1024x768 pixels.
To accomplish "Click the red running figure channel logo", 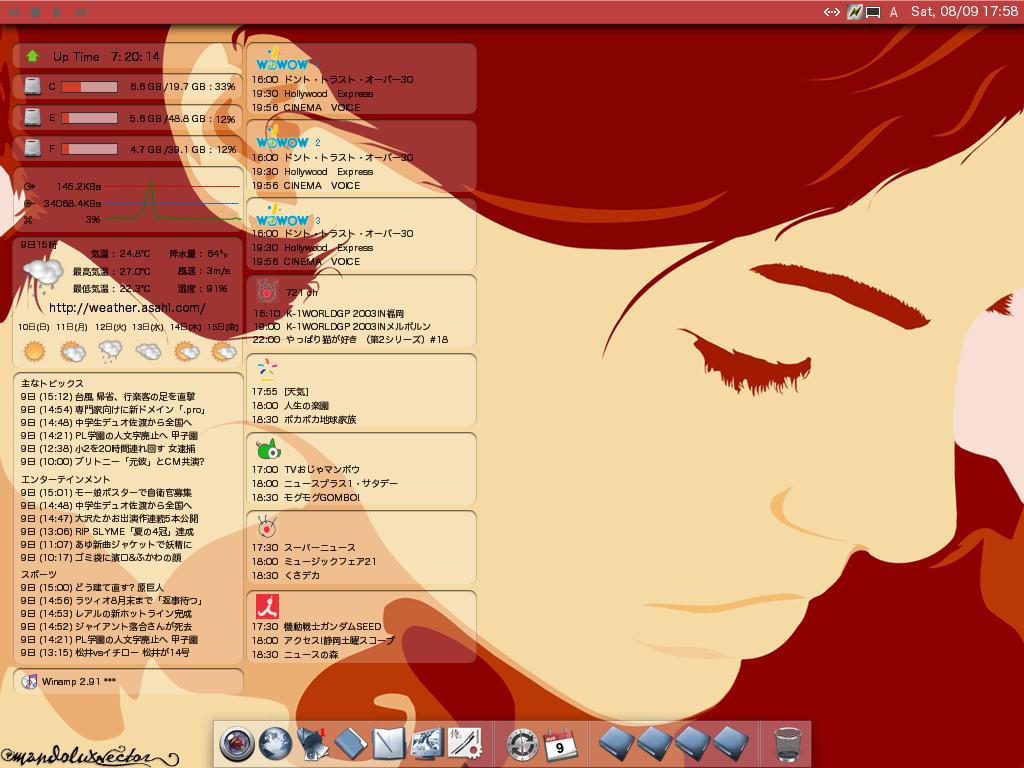I will click(x=267, y=606).
